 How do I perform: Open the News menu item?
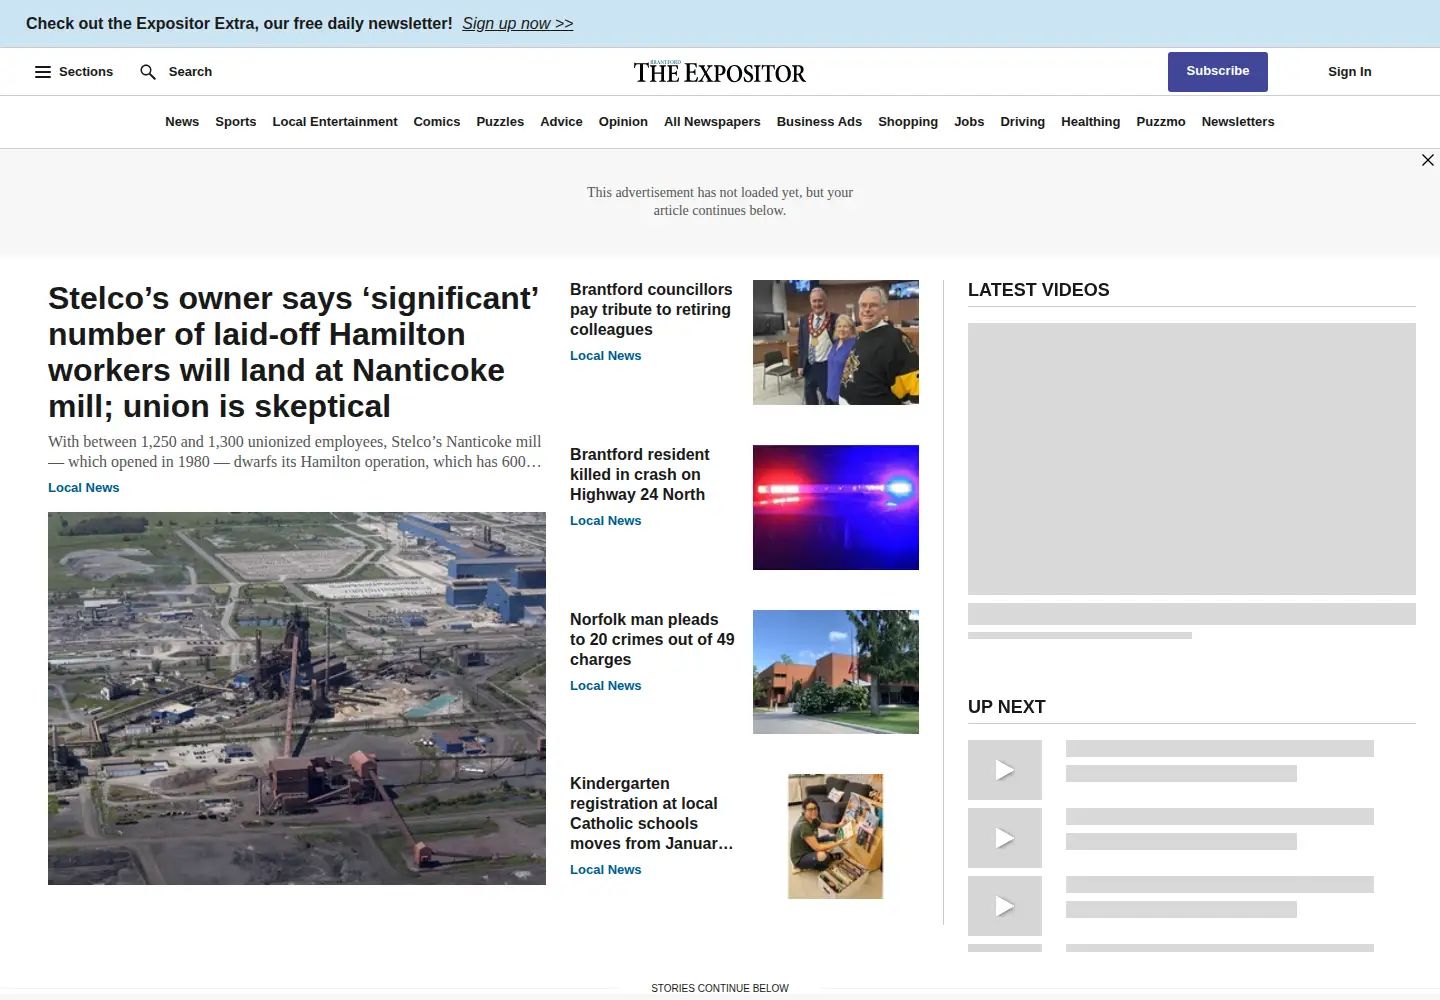pos(182,122)
